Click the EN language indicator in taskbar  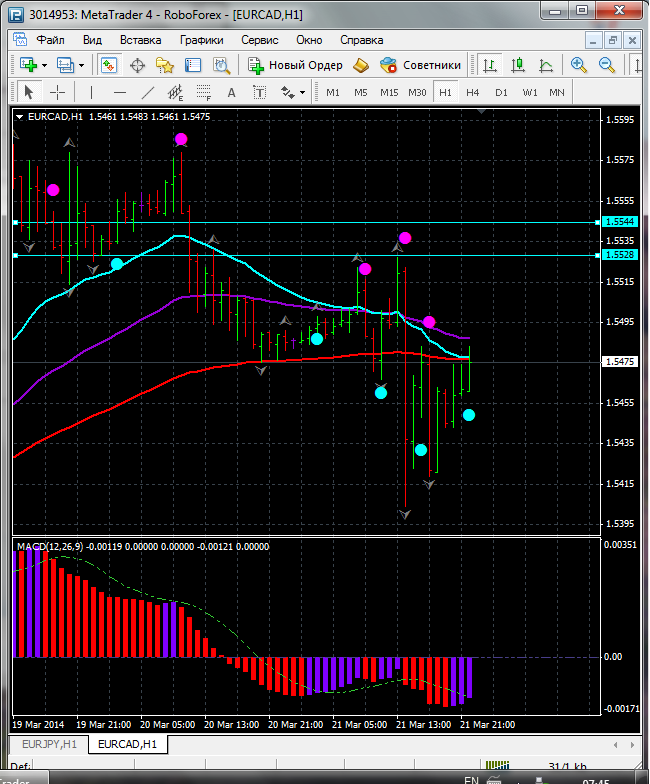(x=471, y=780)
